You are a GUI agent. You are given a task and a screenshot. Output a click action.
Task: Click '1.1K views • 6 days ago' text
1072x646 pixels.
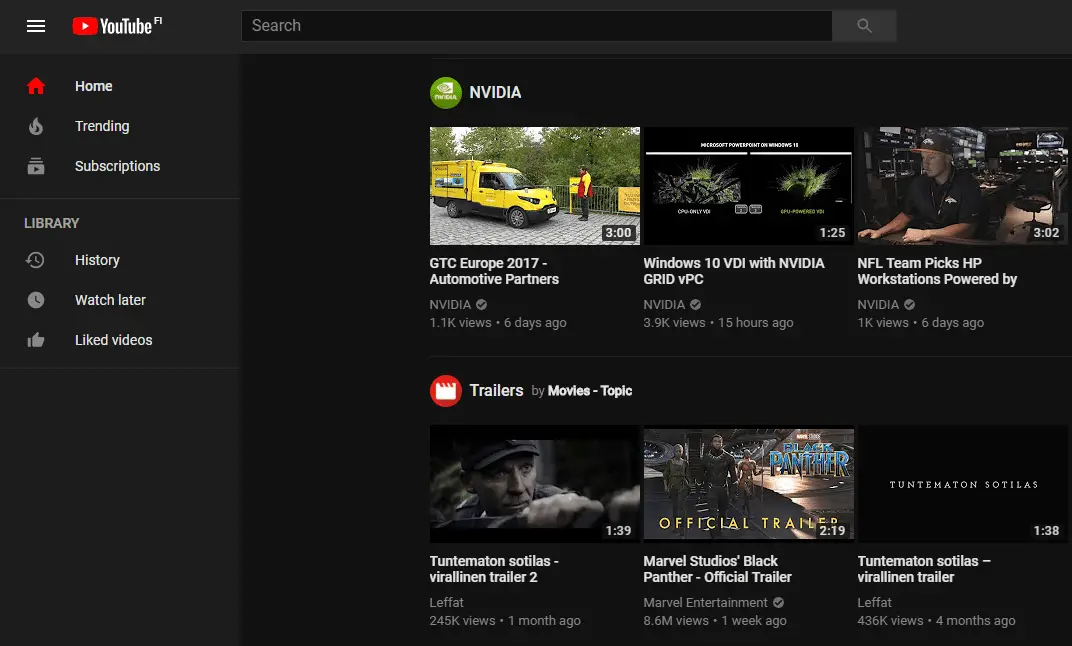[x=498, y=323]
